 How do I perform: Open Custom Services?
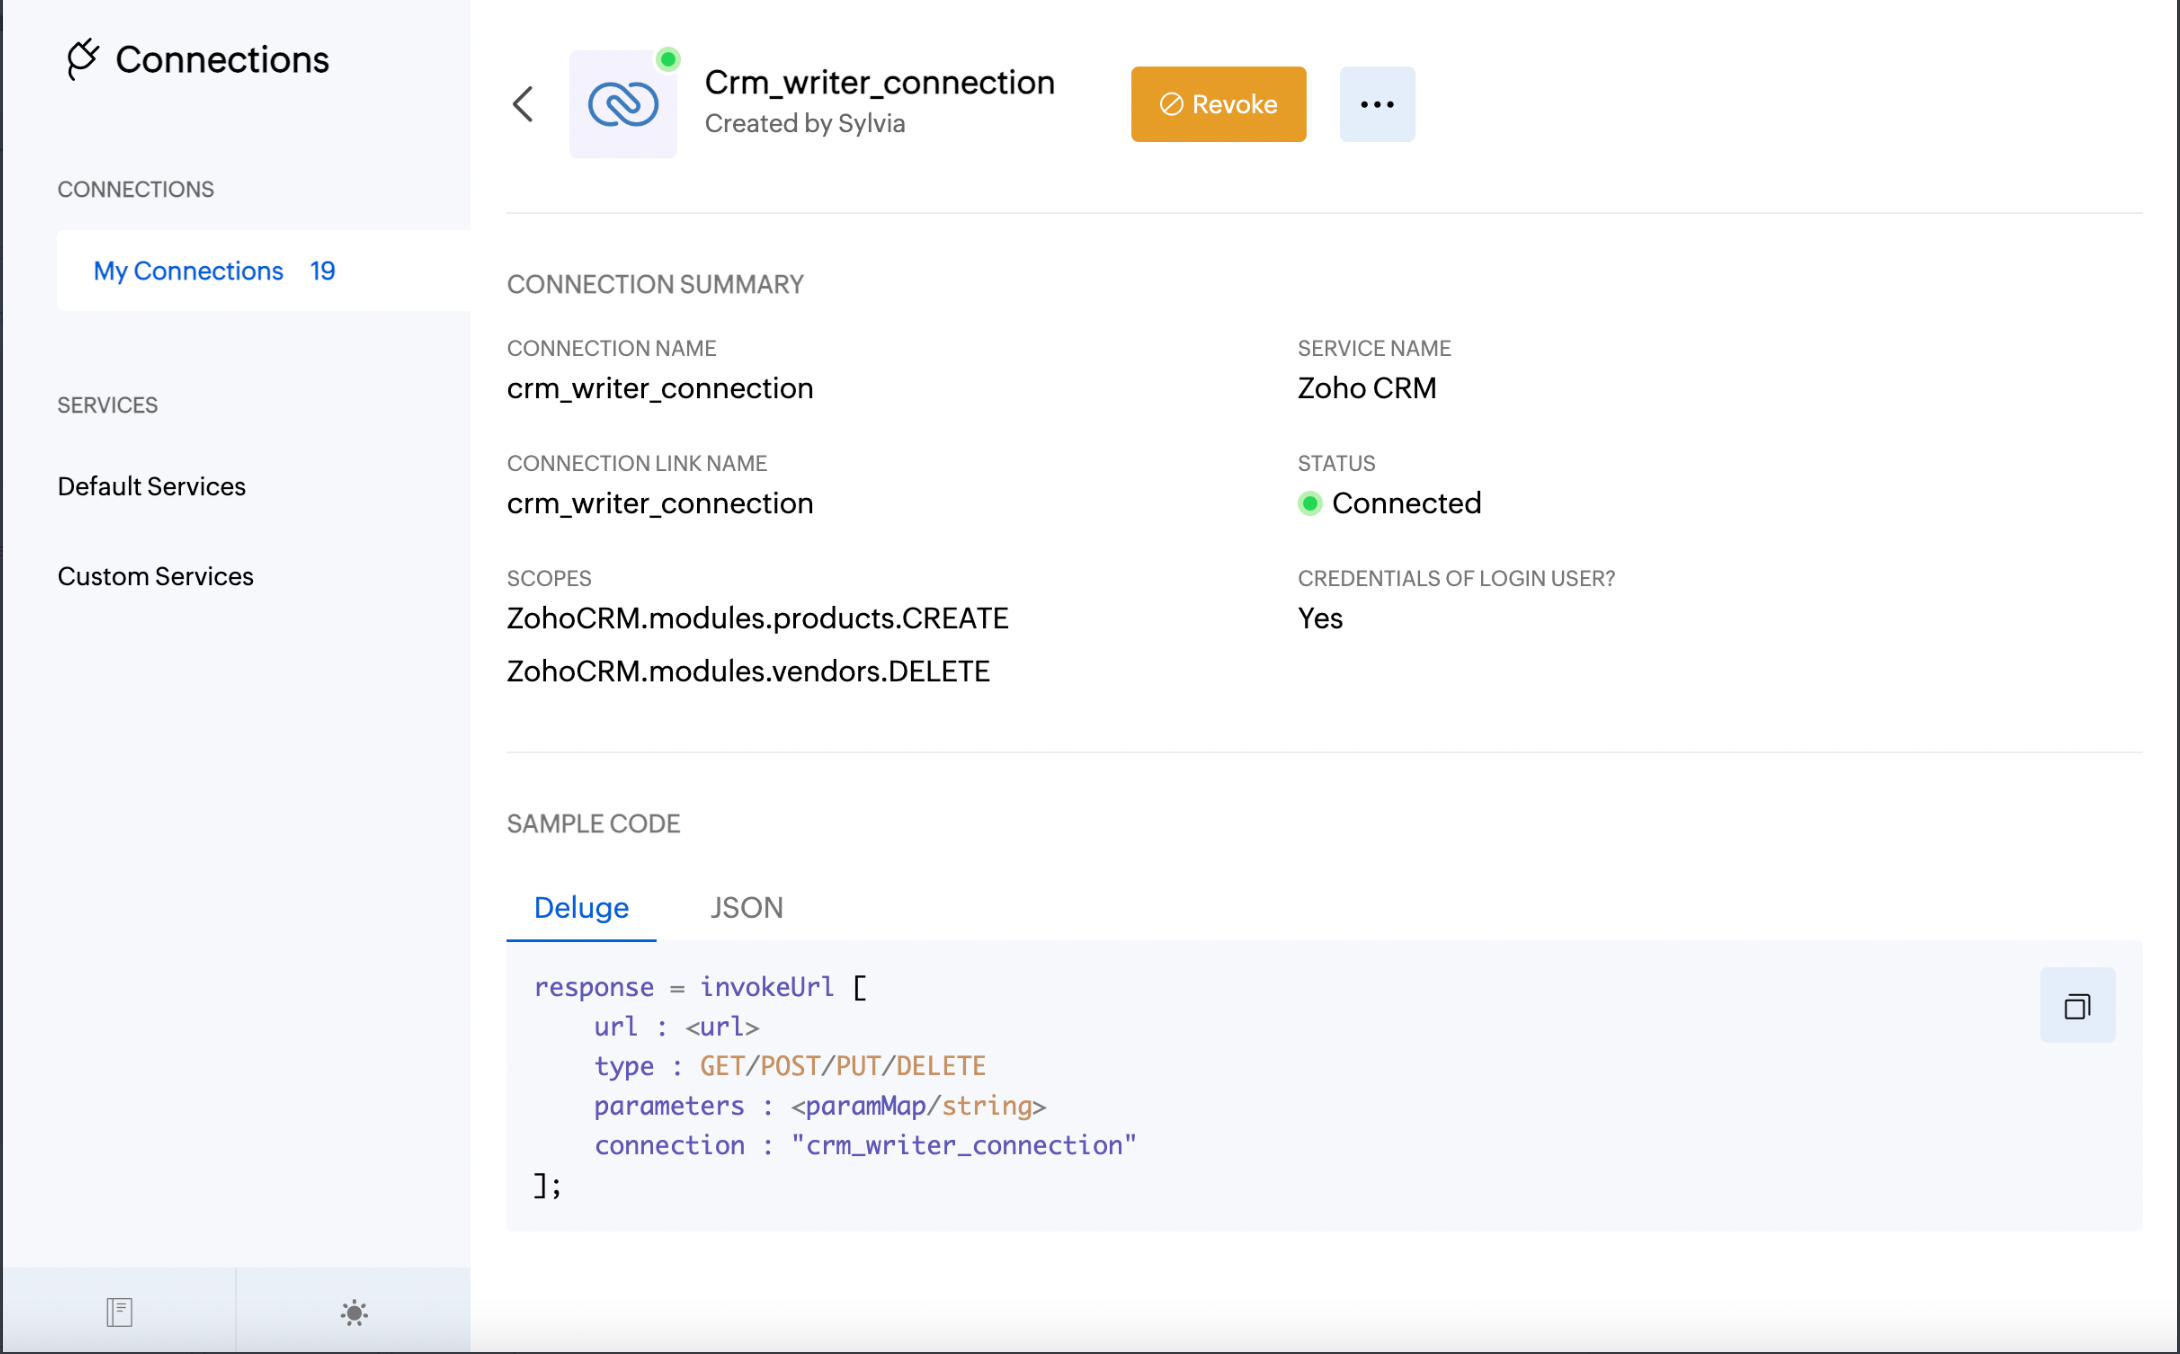[x=155, y=576]
